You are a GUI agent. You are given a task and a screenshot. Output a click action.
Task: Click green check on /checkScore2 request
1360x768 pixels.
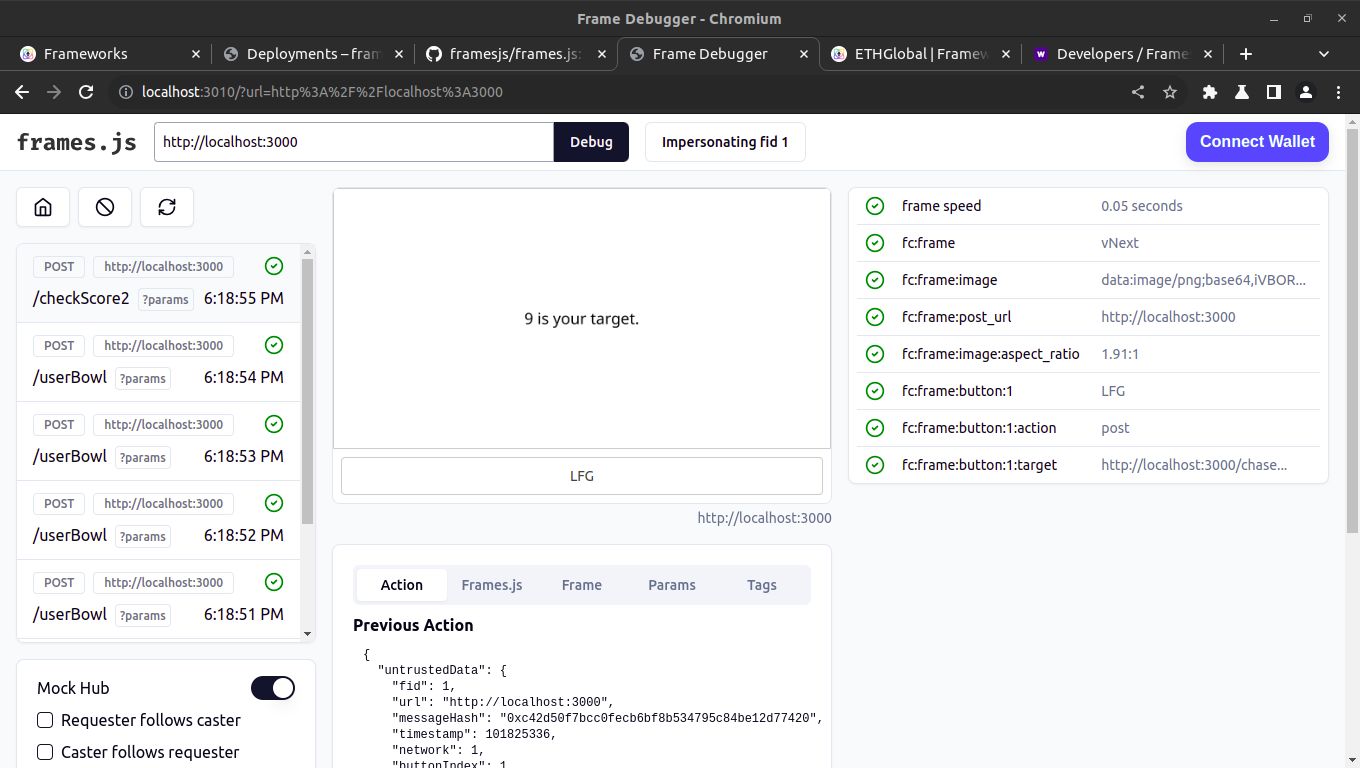[274, 266]
